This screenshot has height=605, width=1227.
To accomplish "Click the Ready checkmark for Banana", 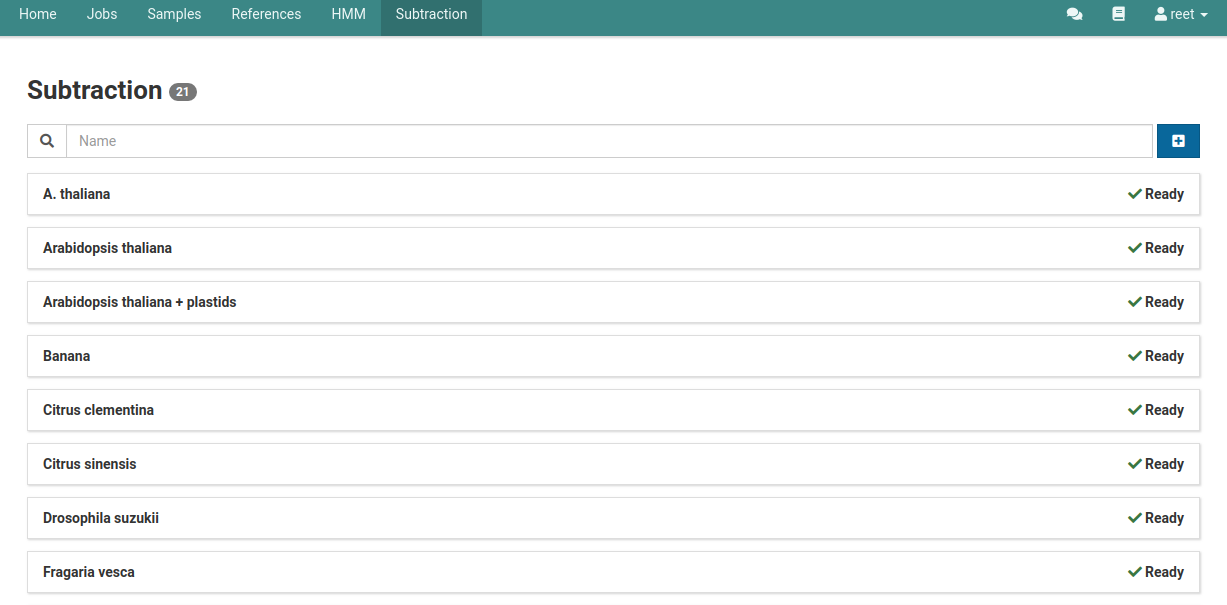I will (x=1135, y=356).
